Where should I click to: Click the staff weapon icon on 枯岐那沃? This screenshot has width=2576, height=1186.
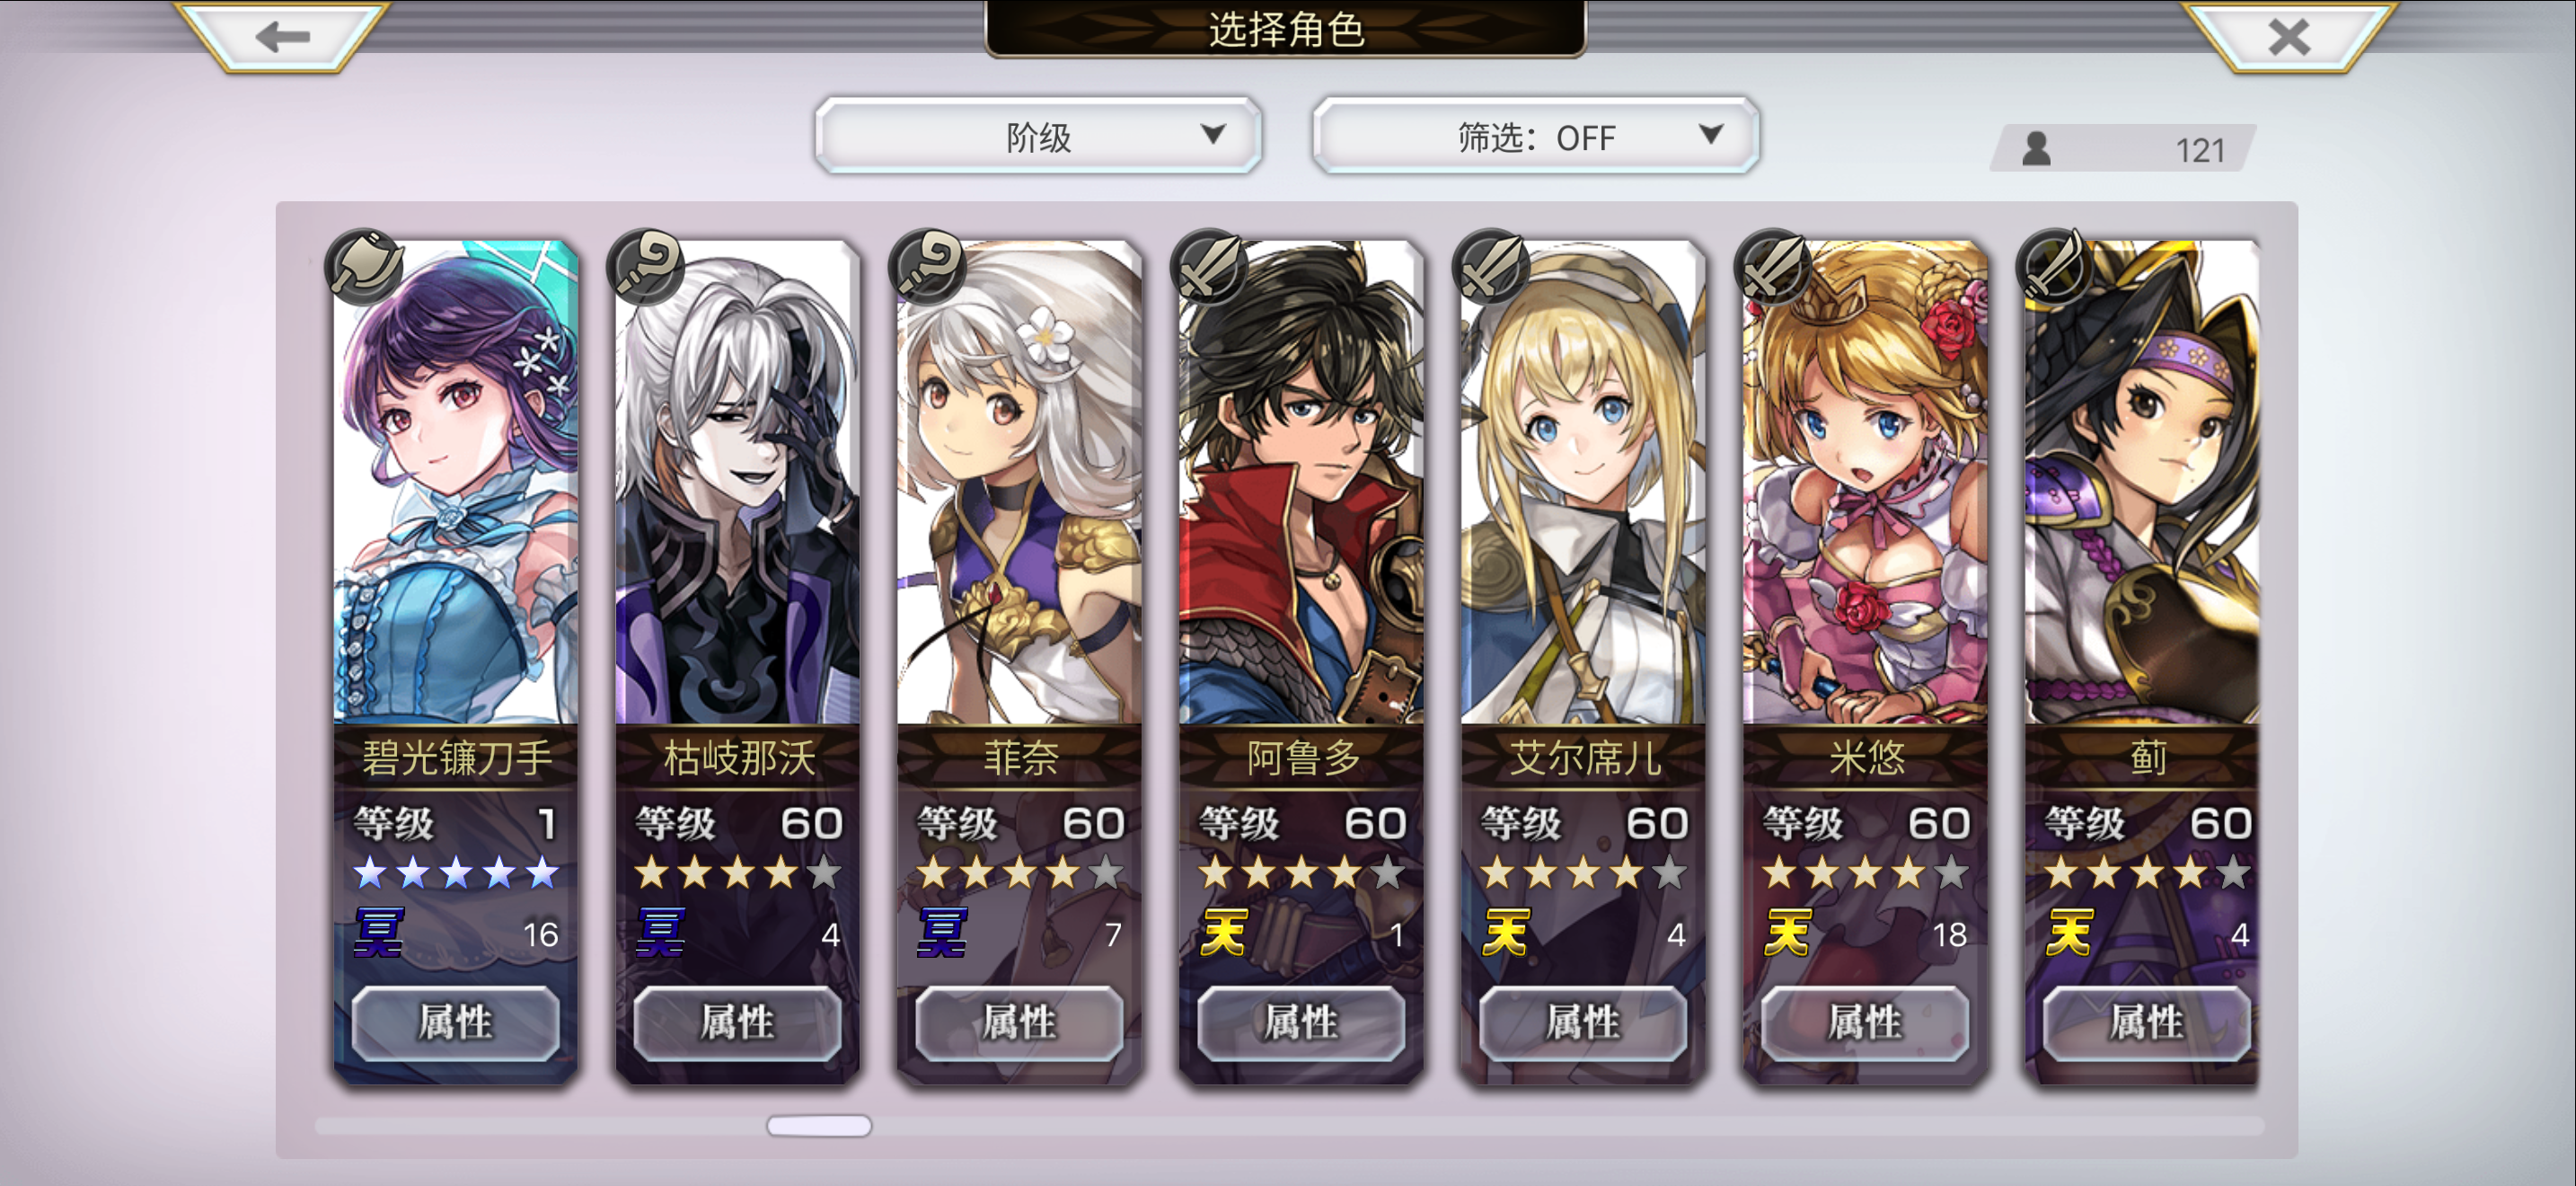[x=646, y=266]
